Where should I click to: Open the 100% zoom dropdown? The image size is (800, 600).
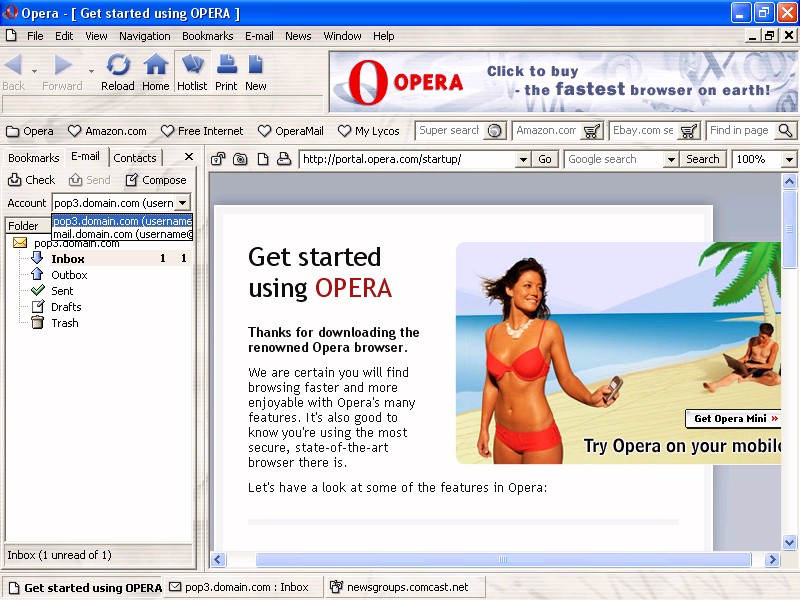pos(789,159)
